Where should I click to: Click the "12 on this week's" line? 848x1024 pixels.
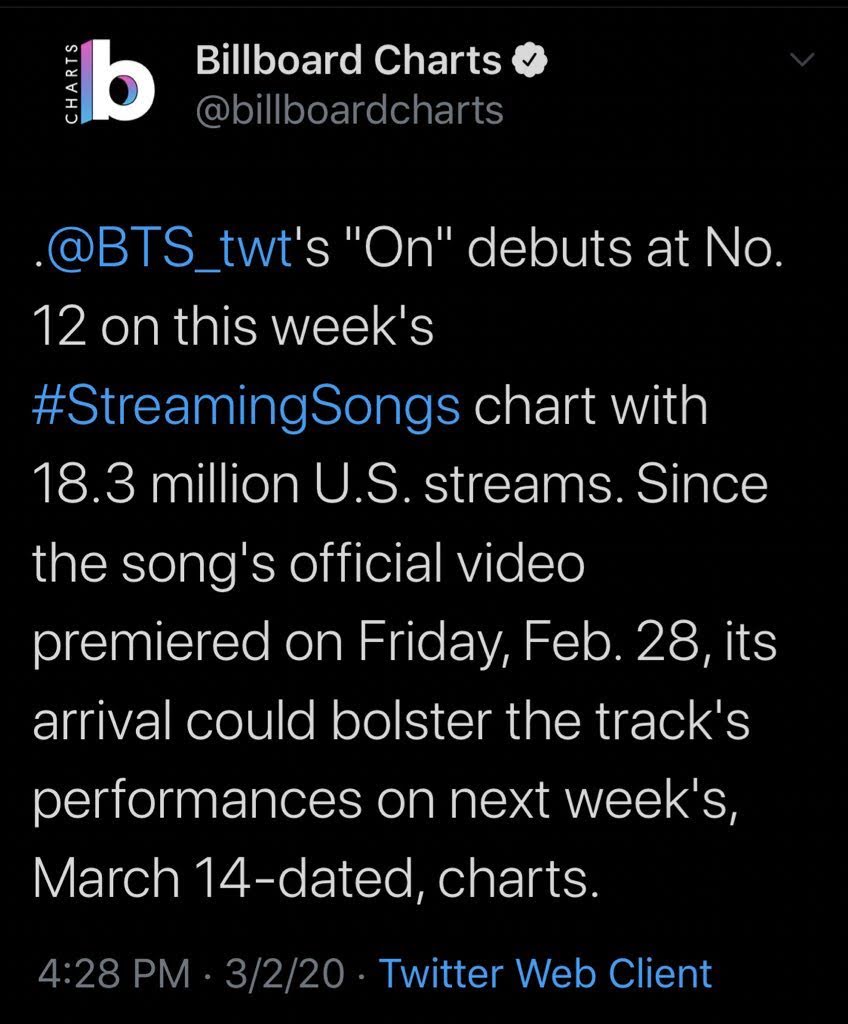[233, 331]
